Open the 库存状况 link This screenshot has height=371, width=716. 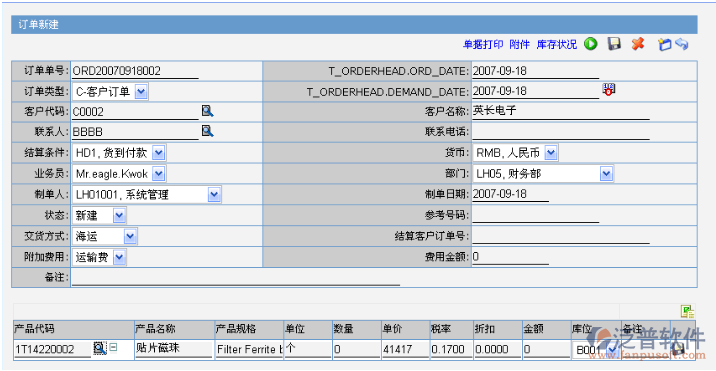(557, 44)
